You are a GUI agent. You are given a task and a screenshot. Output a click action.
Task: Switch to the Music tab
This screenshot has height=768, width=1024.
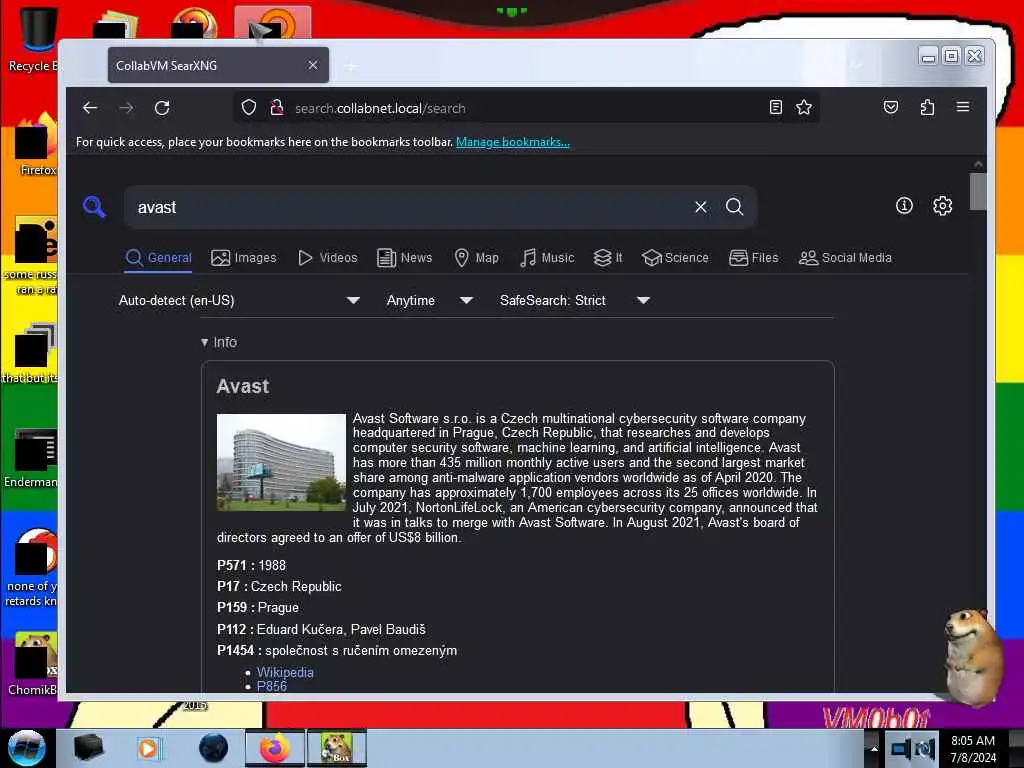point(547,258)
